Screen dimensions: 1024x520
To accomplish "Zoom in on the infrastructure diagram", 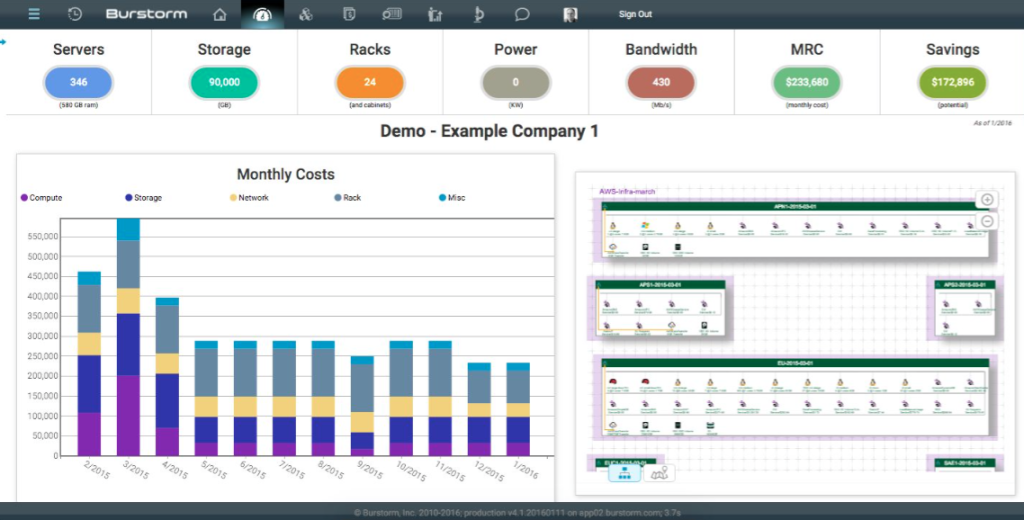I will tap(986, 200).
